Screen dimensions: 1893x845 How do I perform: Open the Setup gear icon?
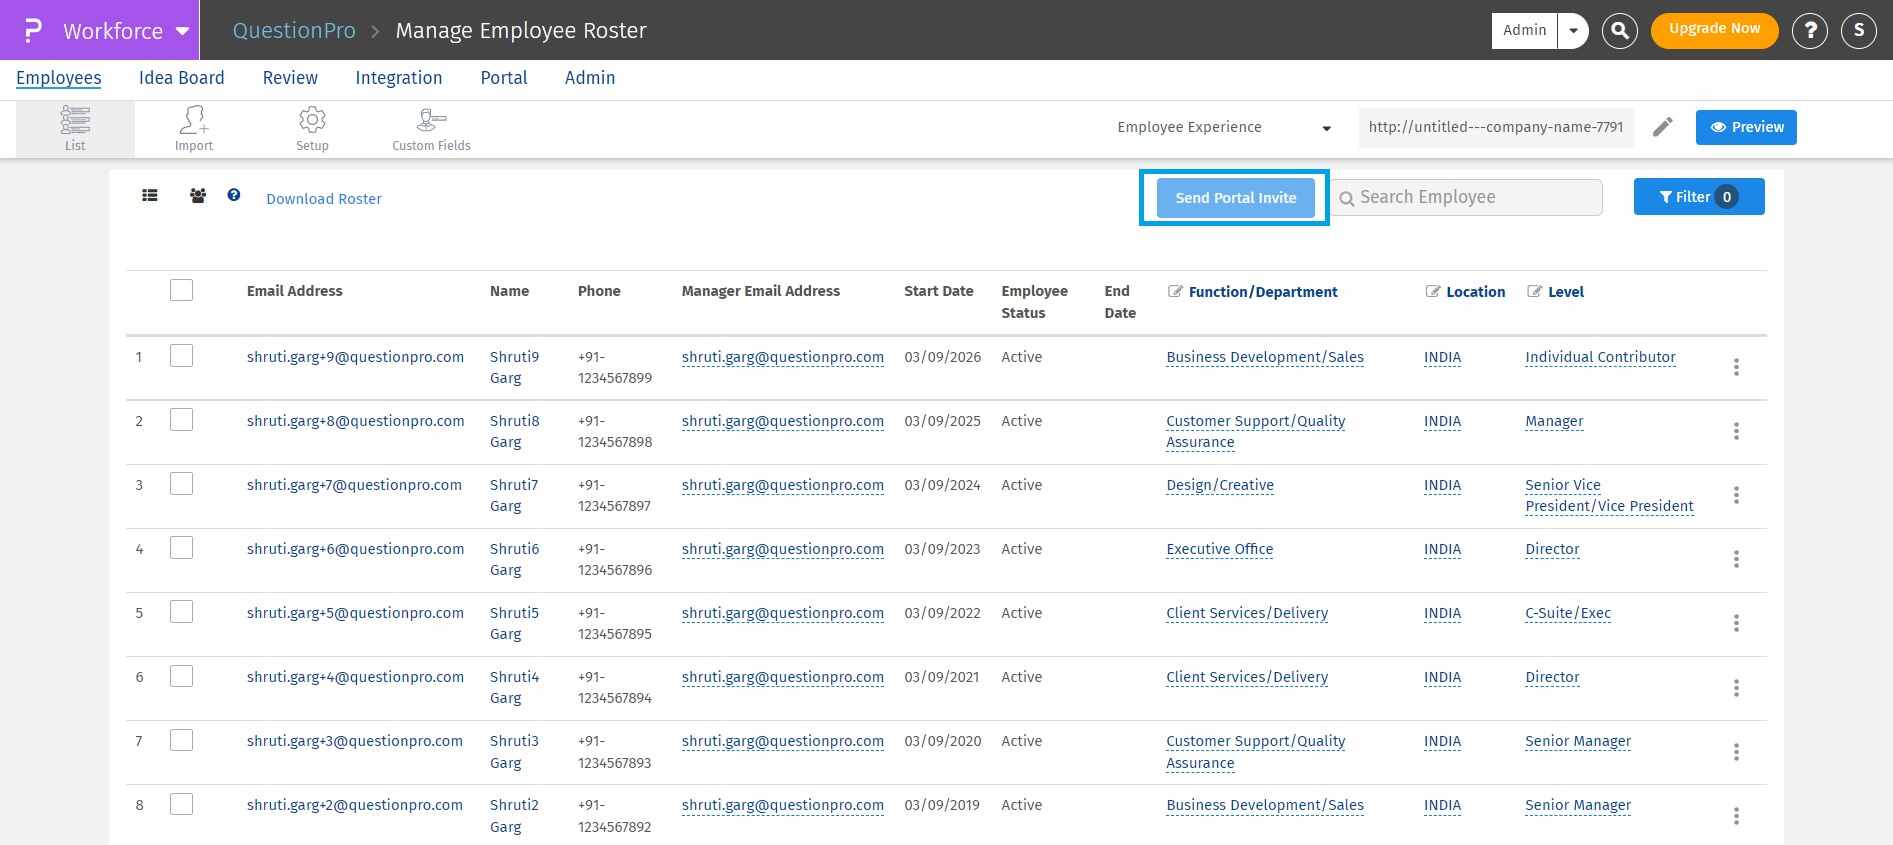(x=312, y=129)
